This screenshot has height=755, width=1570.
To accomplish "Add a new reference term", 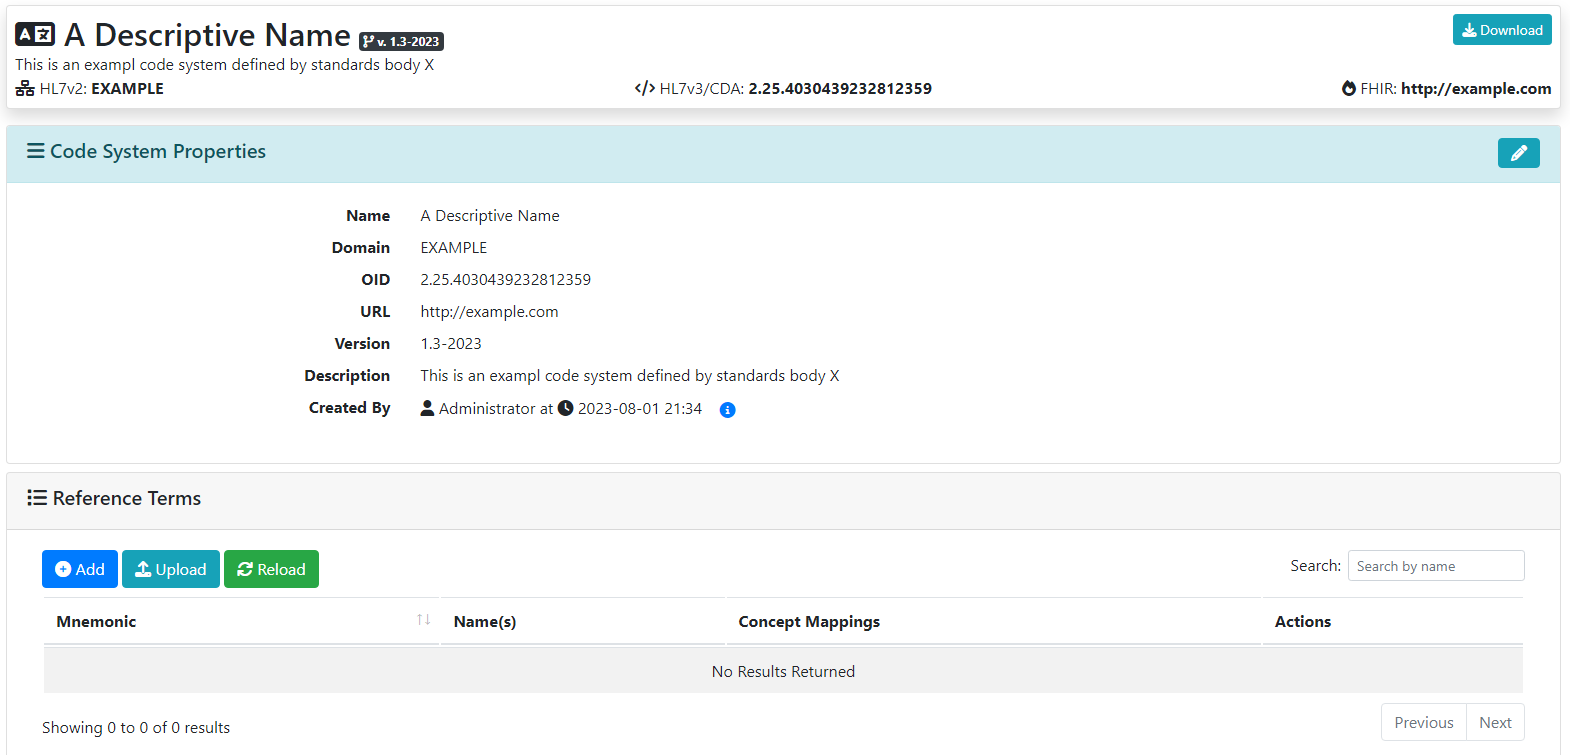I will tap(80, 569).
